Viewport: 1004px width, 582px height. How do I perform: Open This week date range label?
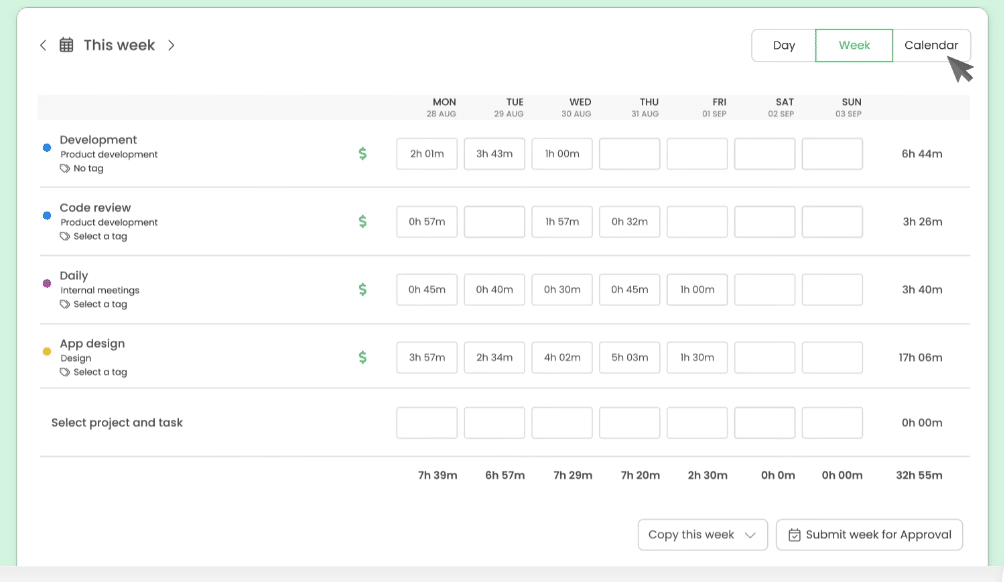(119, 45)
